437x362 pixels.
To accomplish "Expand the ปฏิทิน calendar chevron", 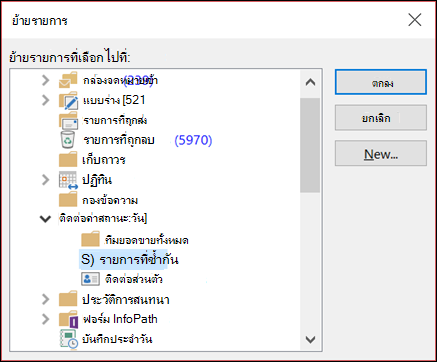I will tap(45, 180).
